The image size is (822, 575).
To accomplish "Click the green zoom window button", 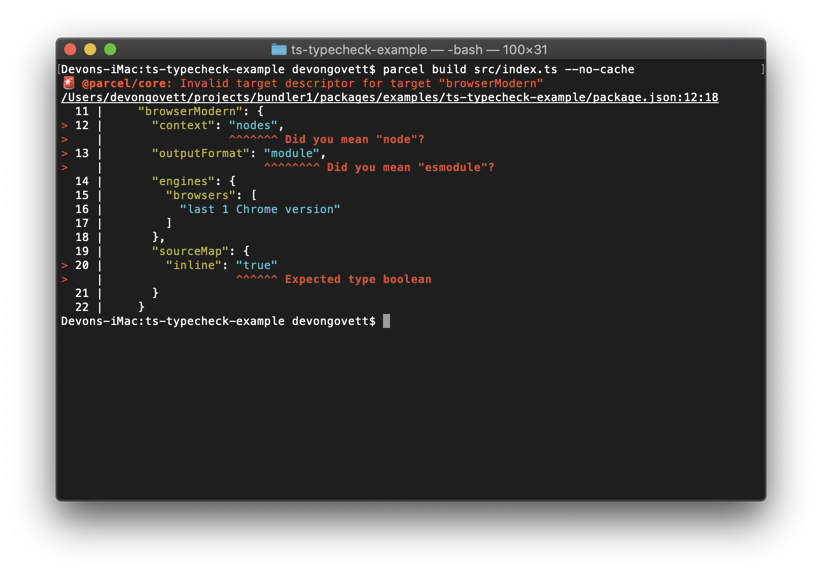I will tap(110, 49).
